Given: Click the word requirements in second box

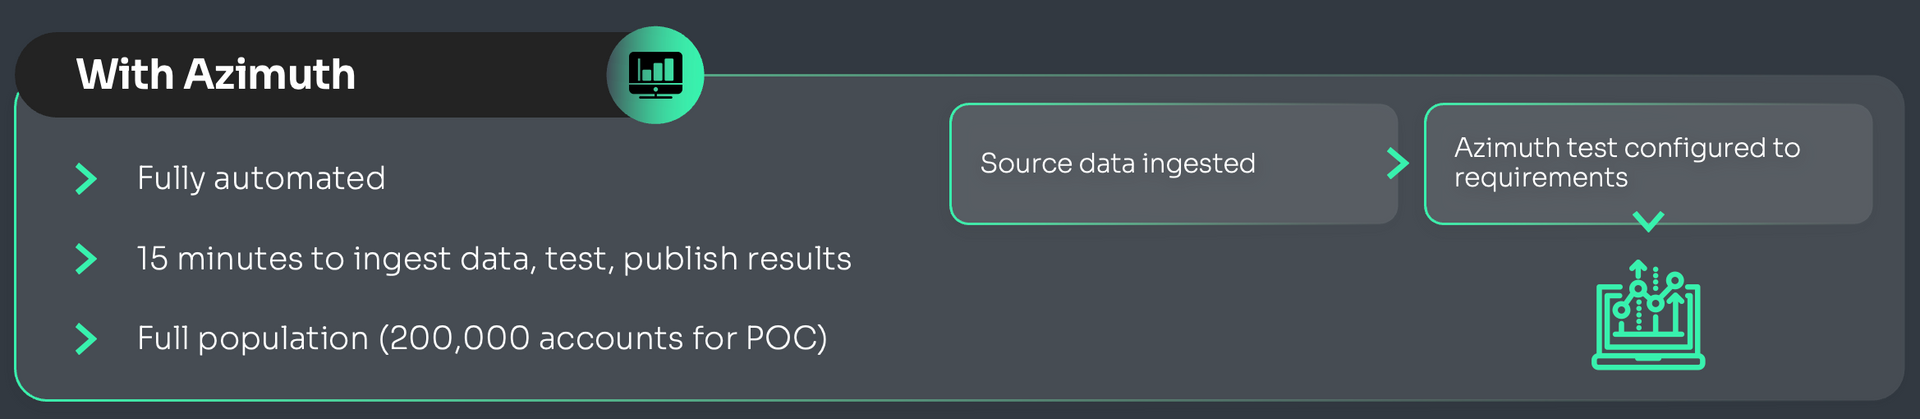Looking at the screenshot, I should tap(1541, 179).
